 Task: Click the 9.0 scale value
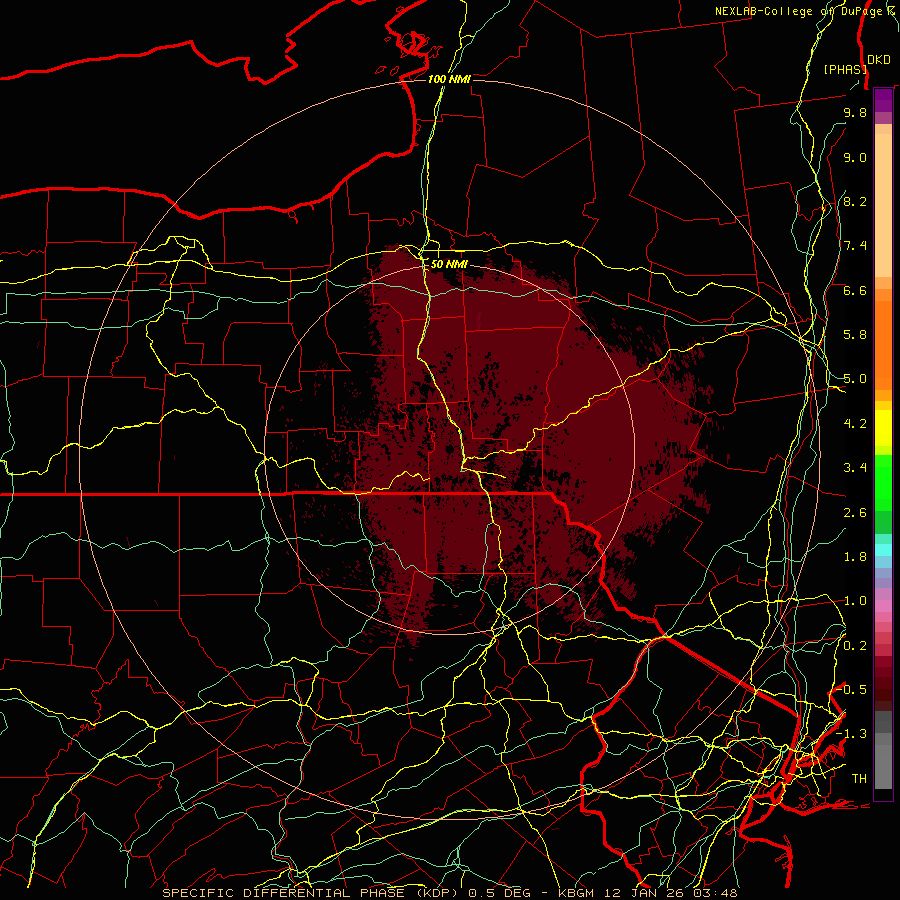855,157
